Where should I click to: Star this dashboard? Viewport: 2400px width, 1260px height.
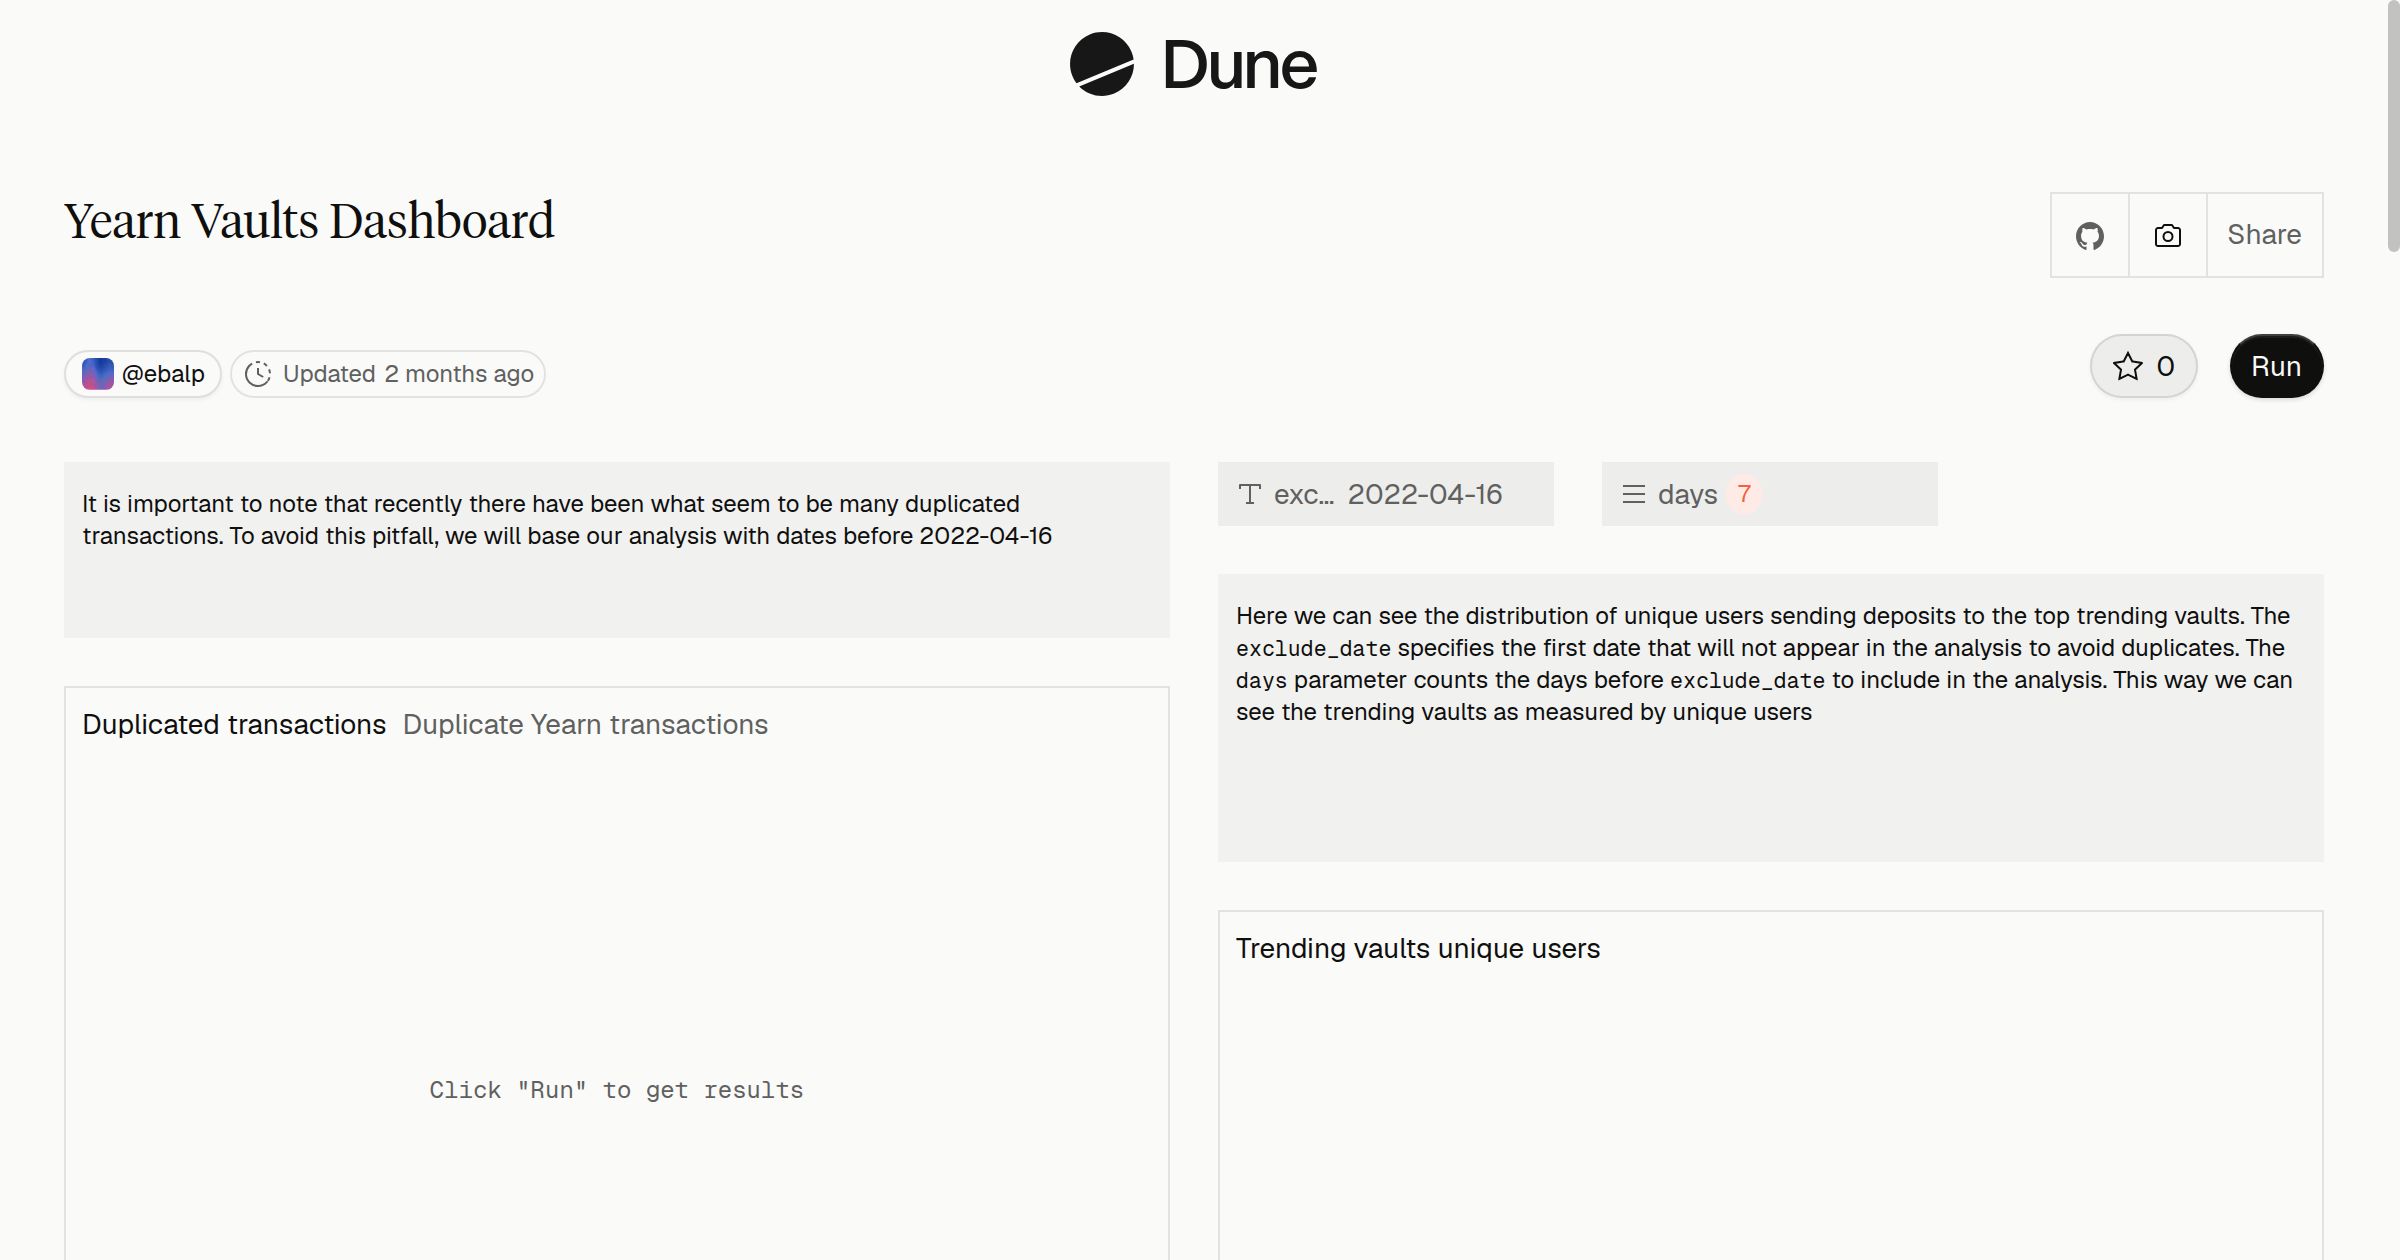2143,366
